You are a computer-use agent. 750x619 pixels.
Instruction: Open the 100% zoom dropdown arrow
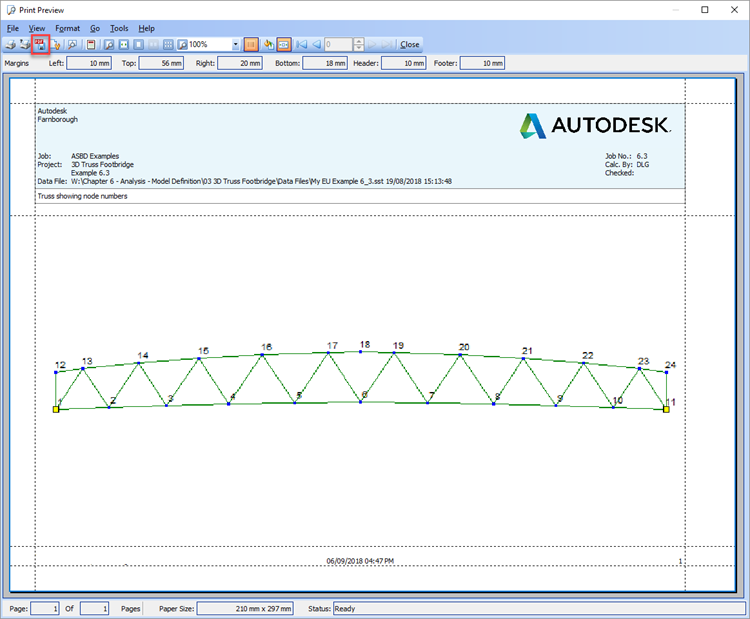tap(236, 44)
